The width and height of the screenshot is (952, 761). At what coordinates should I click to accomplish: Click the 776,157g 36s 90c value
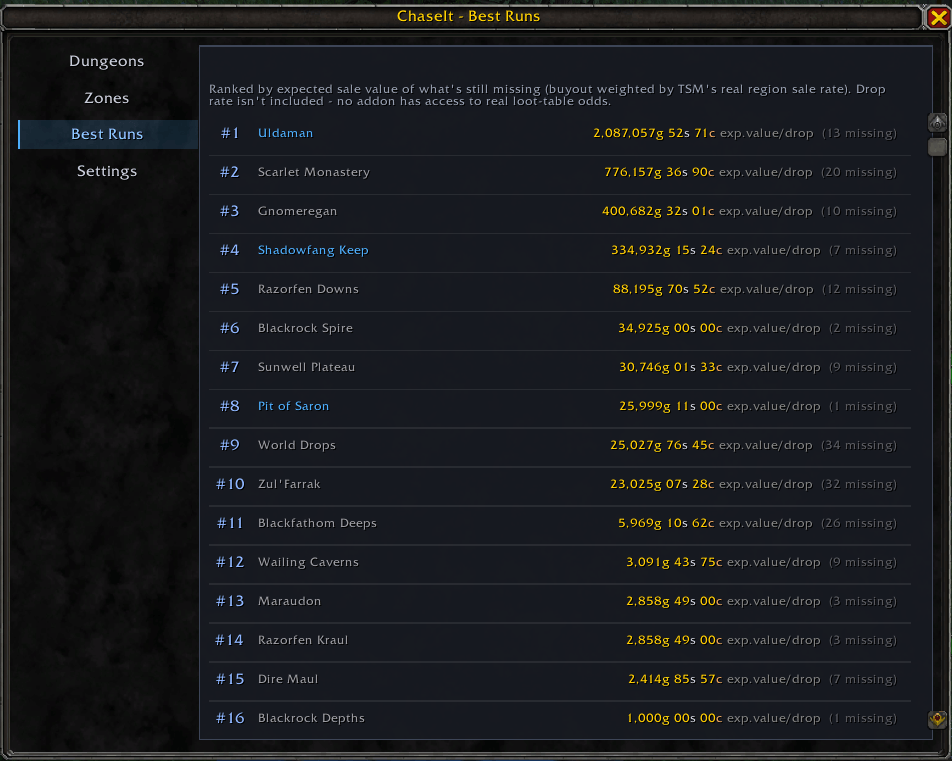(x=659, y=172)
